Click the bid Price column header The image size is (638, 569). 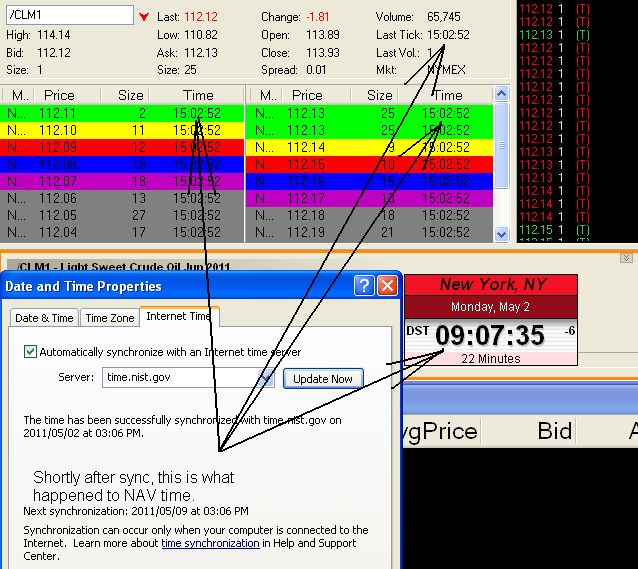(x=59, y=95)
